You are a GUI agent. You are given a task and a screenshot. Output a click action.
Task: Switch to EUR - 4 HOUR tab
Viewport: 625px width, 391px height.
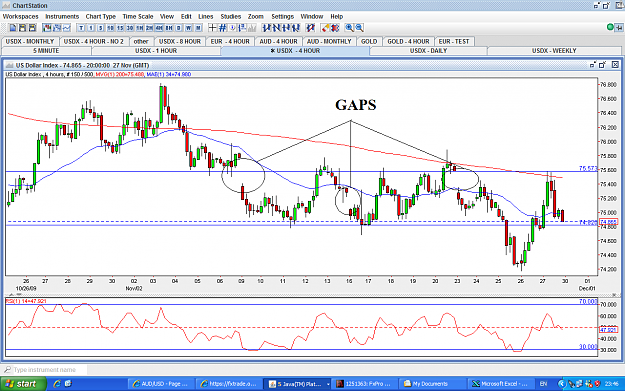tap(230, 41)
